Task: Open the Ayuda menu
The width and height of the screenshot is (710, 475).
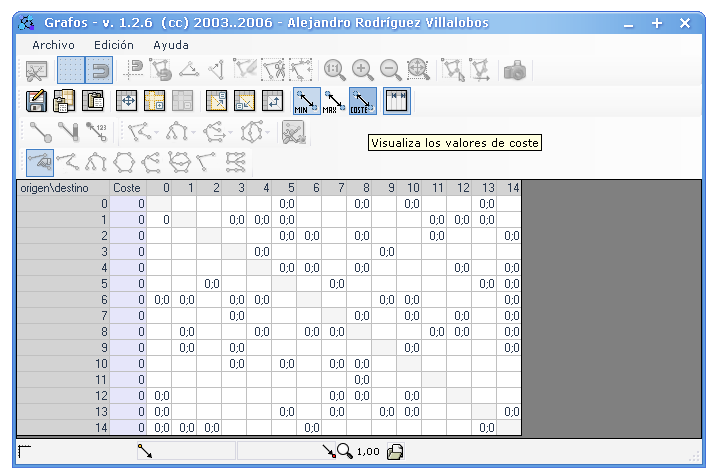Action: [x=171, y=45]
